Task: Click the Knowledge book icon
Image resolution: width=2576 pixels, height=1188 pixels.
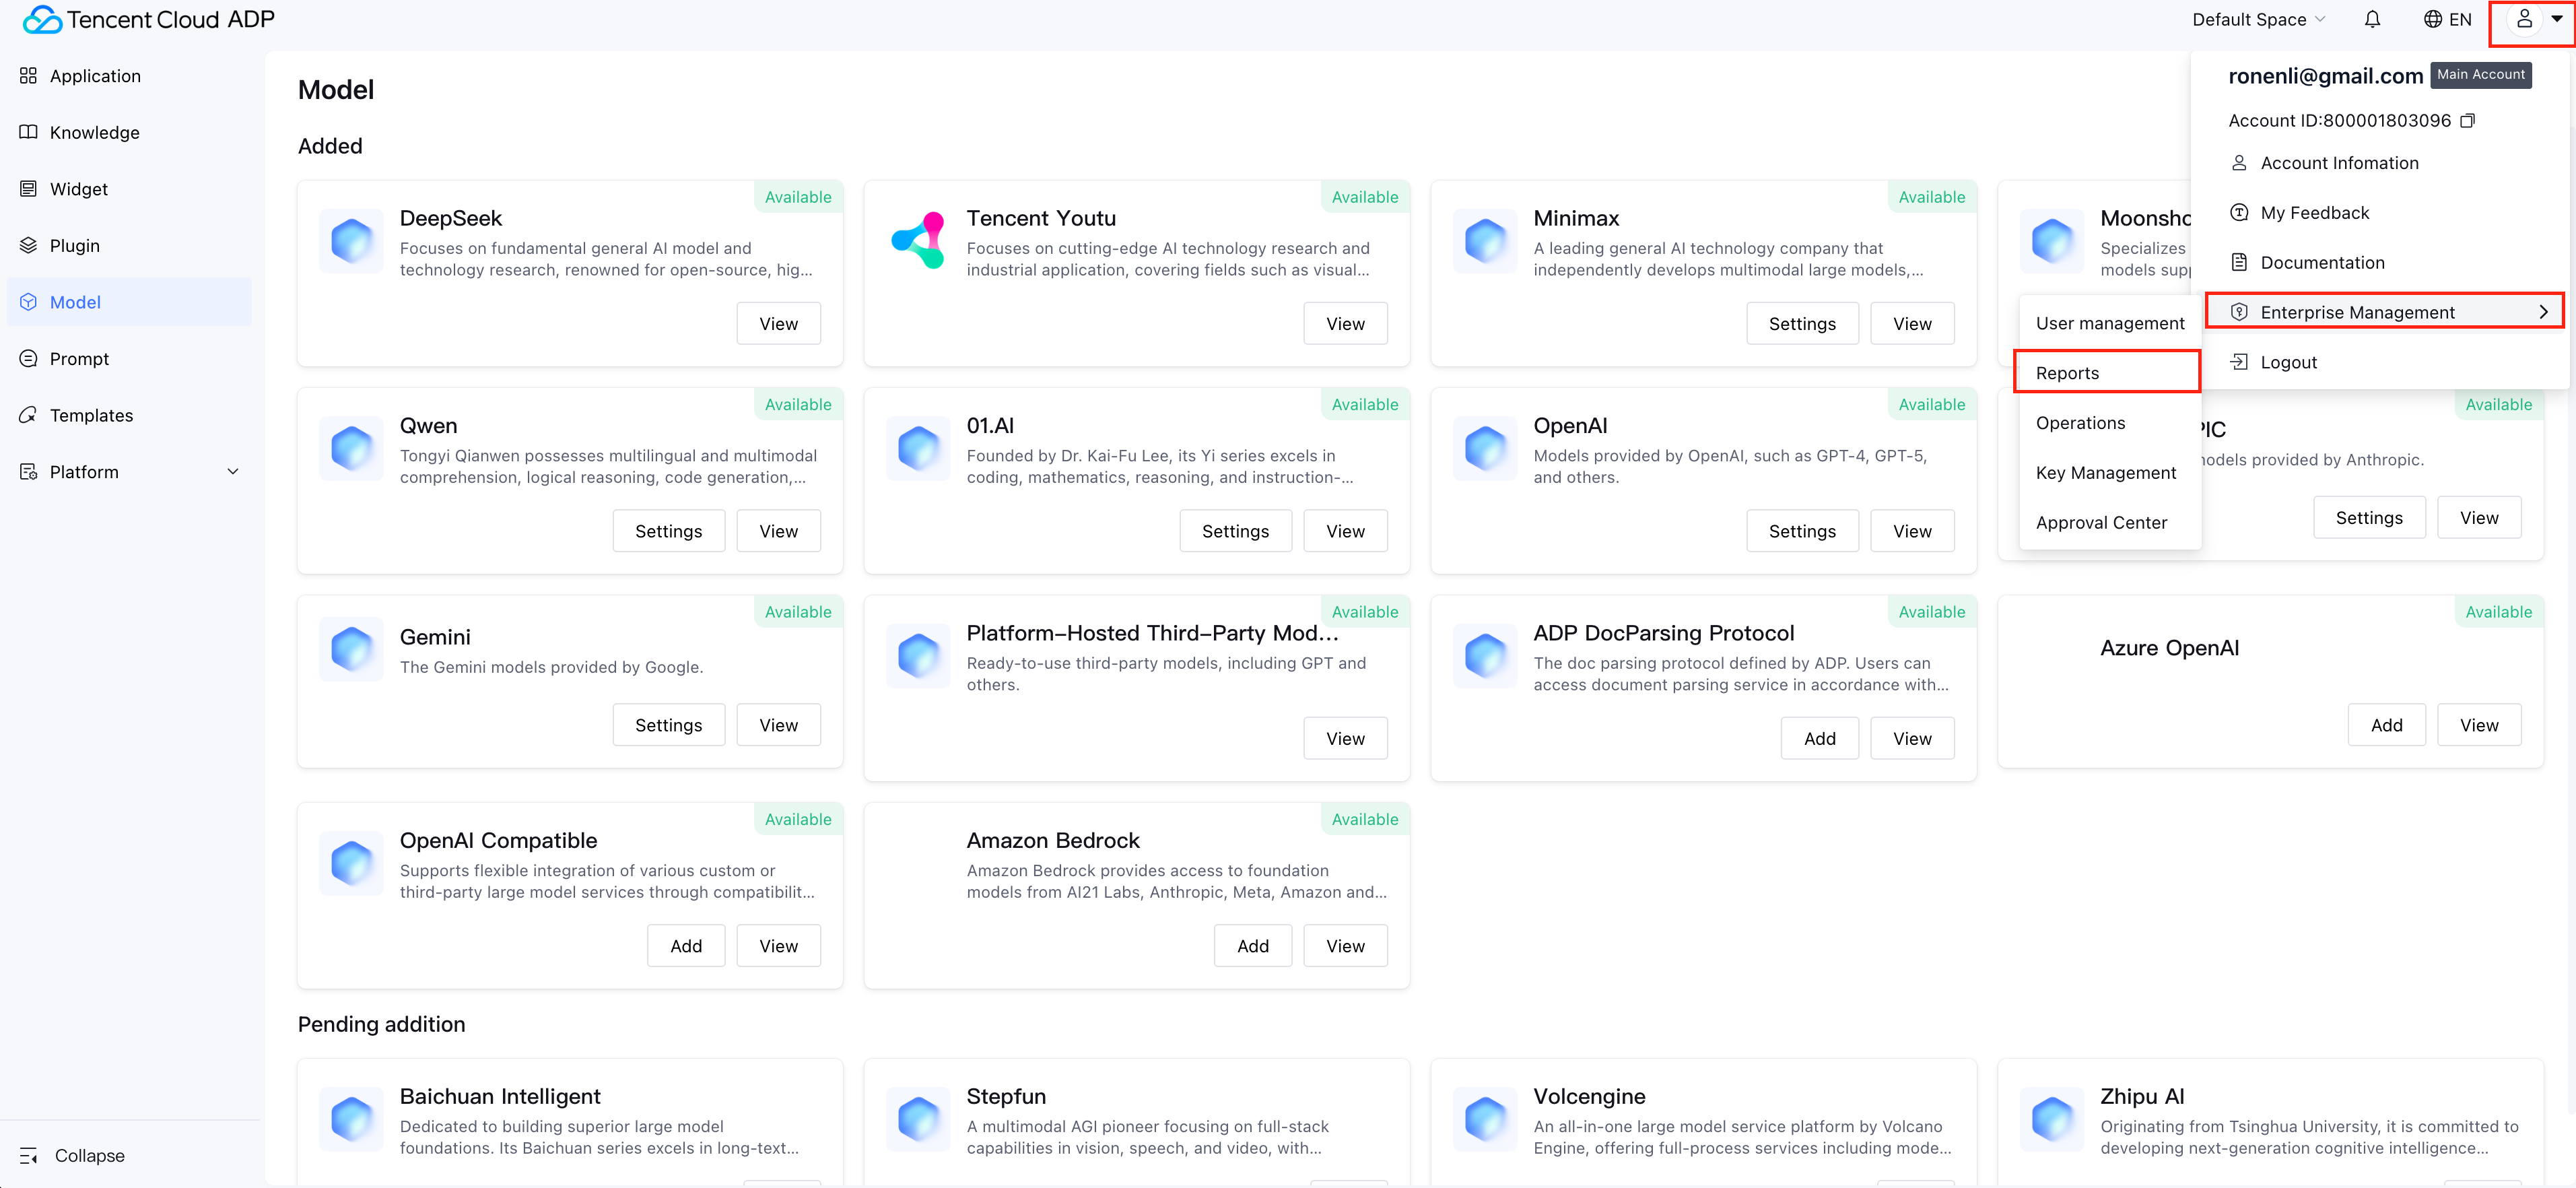Action: coord(28,133)
